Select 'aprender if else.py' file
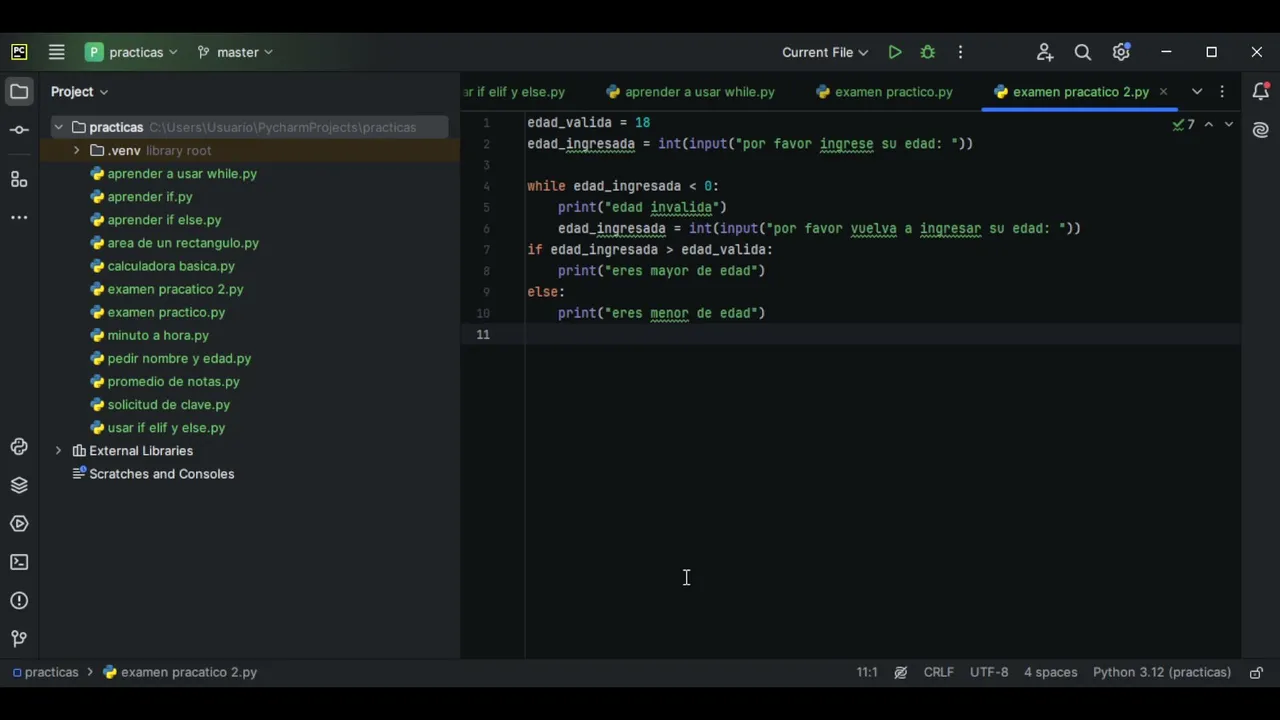This screenshot has width=1280, height=720. (156, 220)
